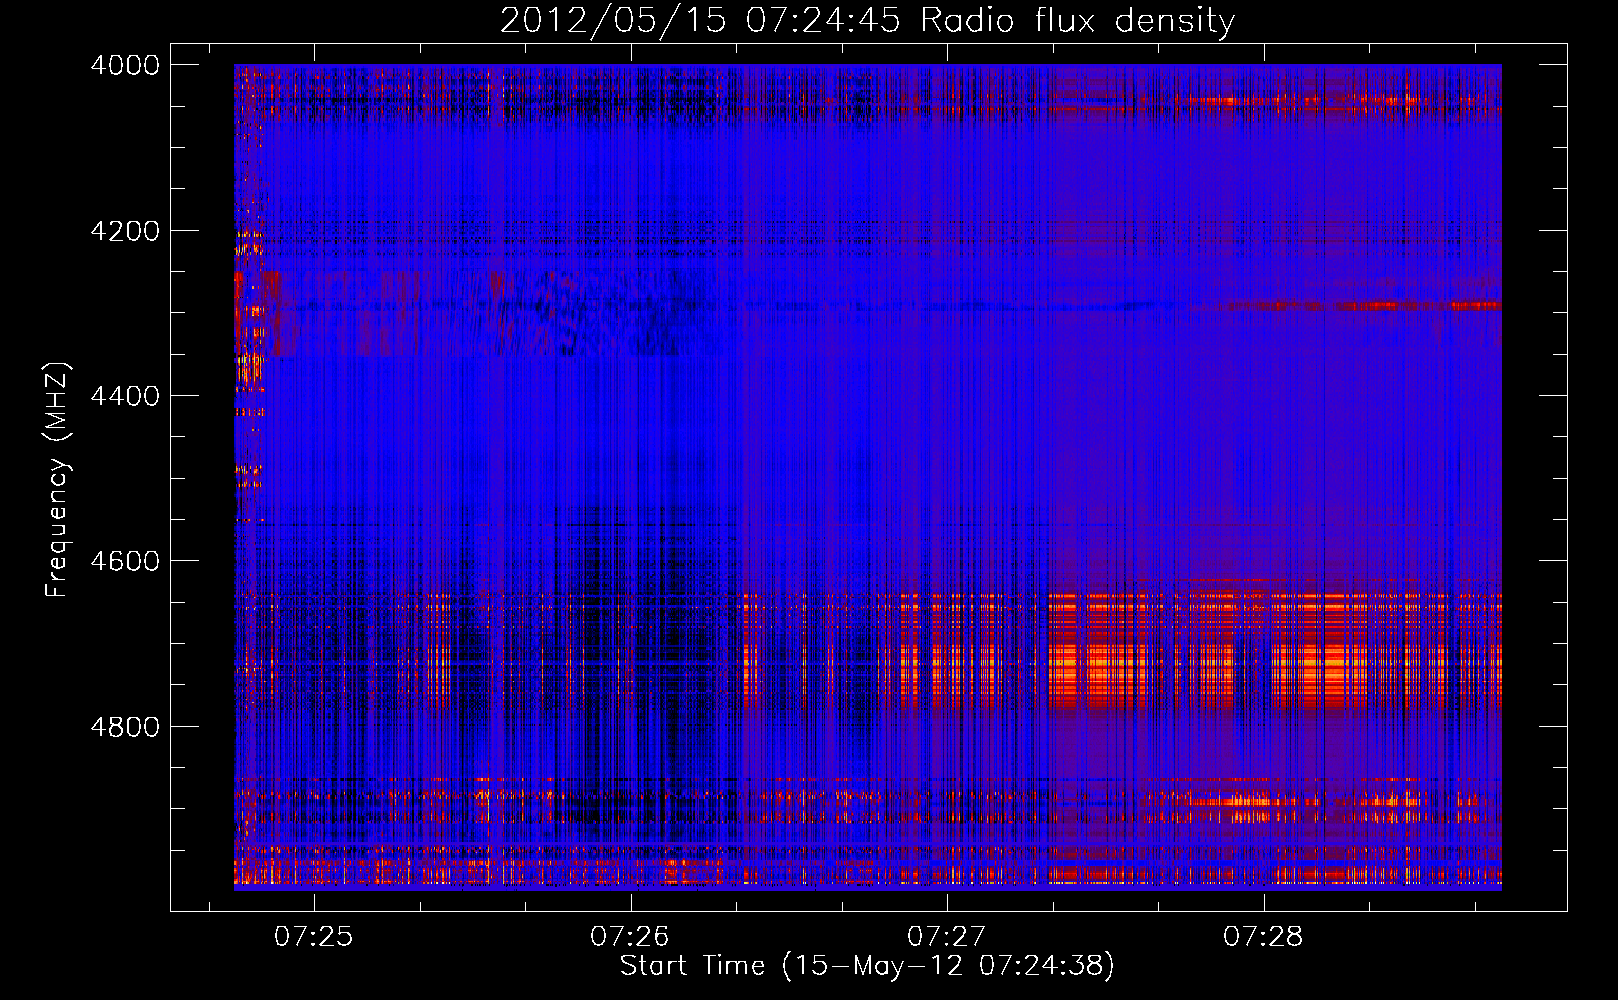Click the "Start Time (15-May-12 07:24:38)" label
Screen dimensions: 1618x1000
click(x=867, y=966)
